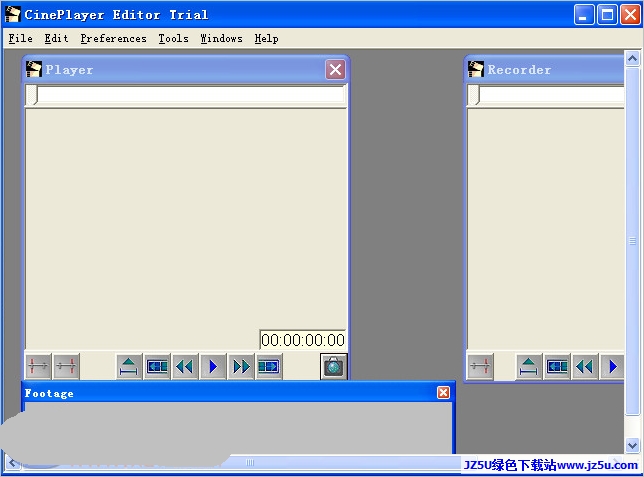
Task: Click the vertical scrollbar thumb
Action: pyautogui.click(x=632, y=242)
